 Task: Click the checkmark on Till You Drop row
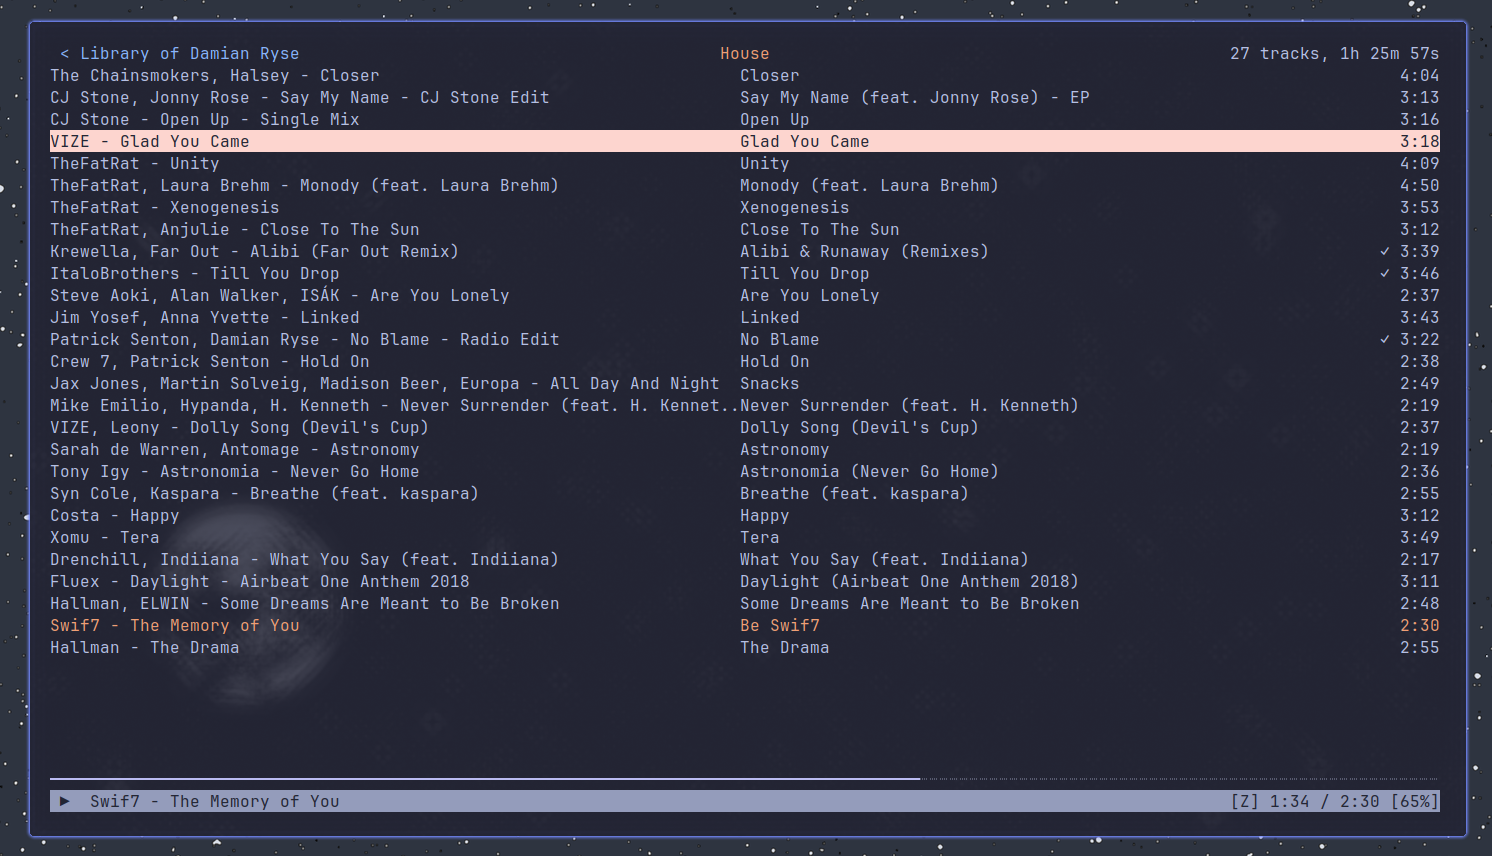(1385, 273)
